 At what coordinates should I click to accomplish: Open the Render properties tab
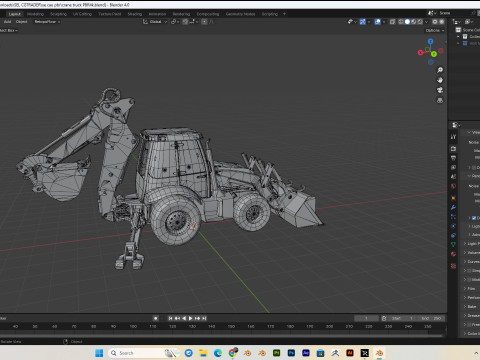pos(453,149)
